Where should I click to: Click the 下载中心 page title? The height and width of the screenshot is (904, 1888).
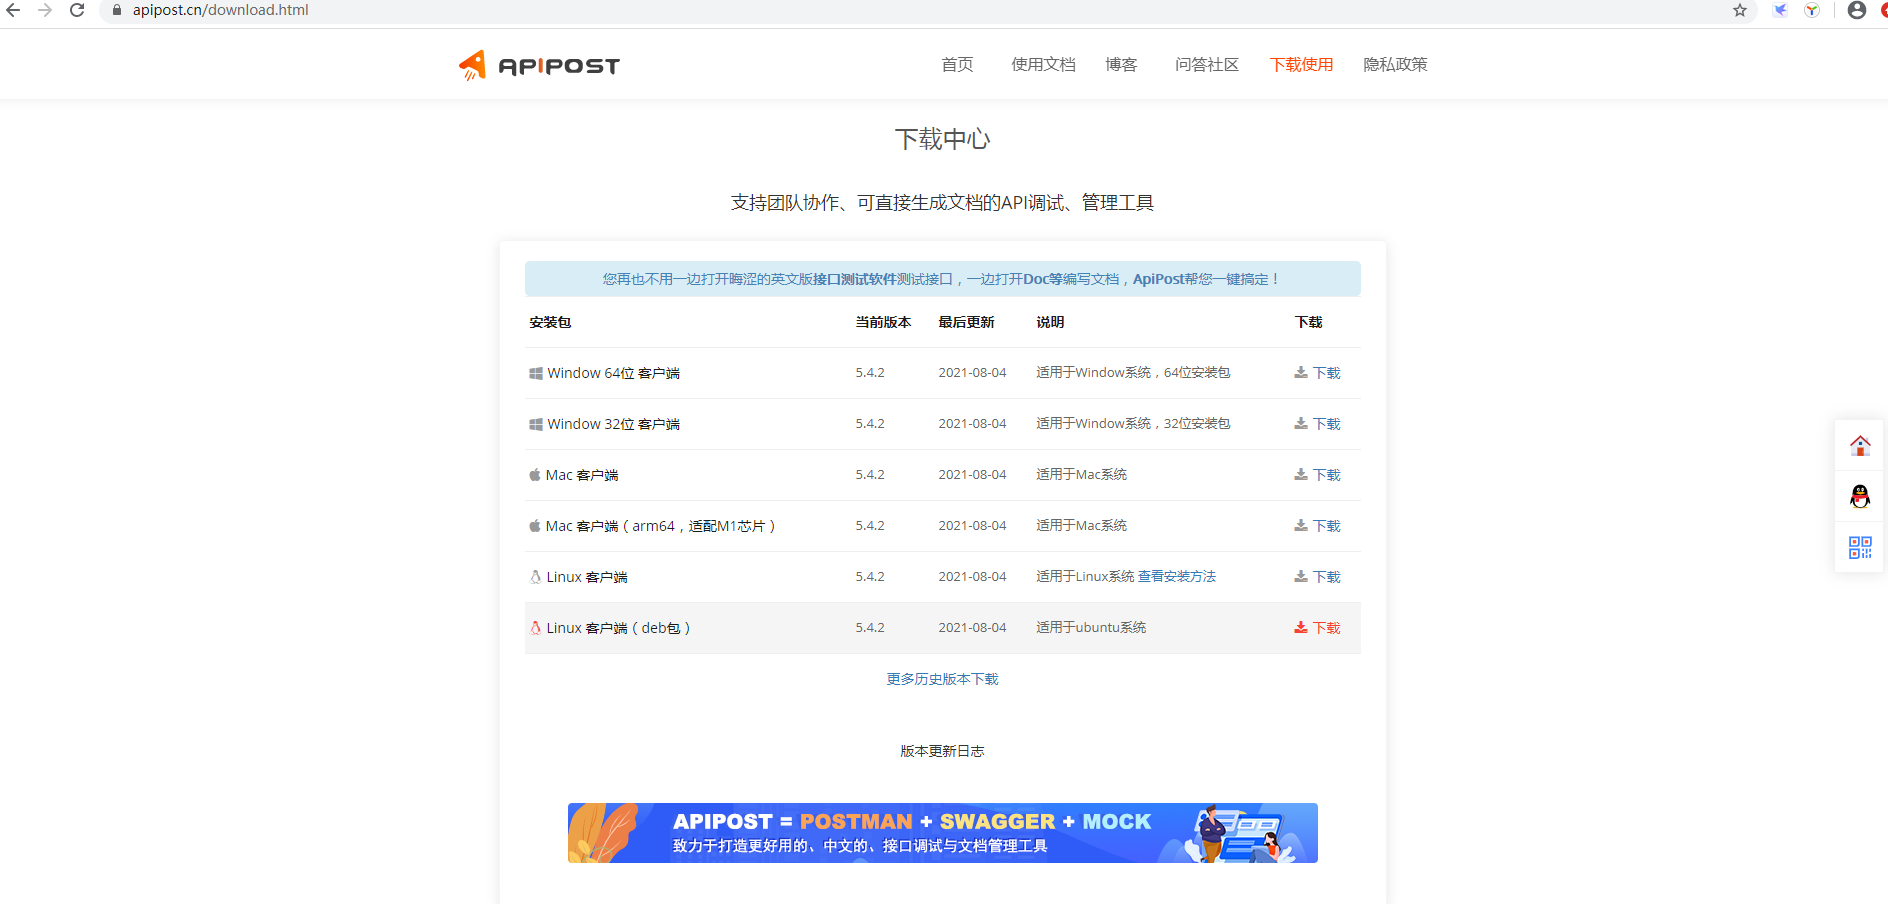point(942,139)
